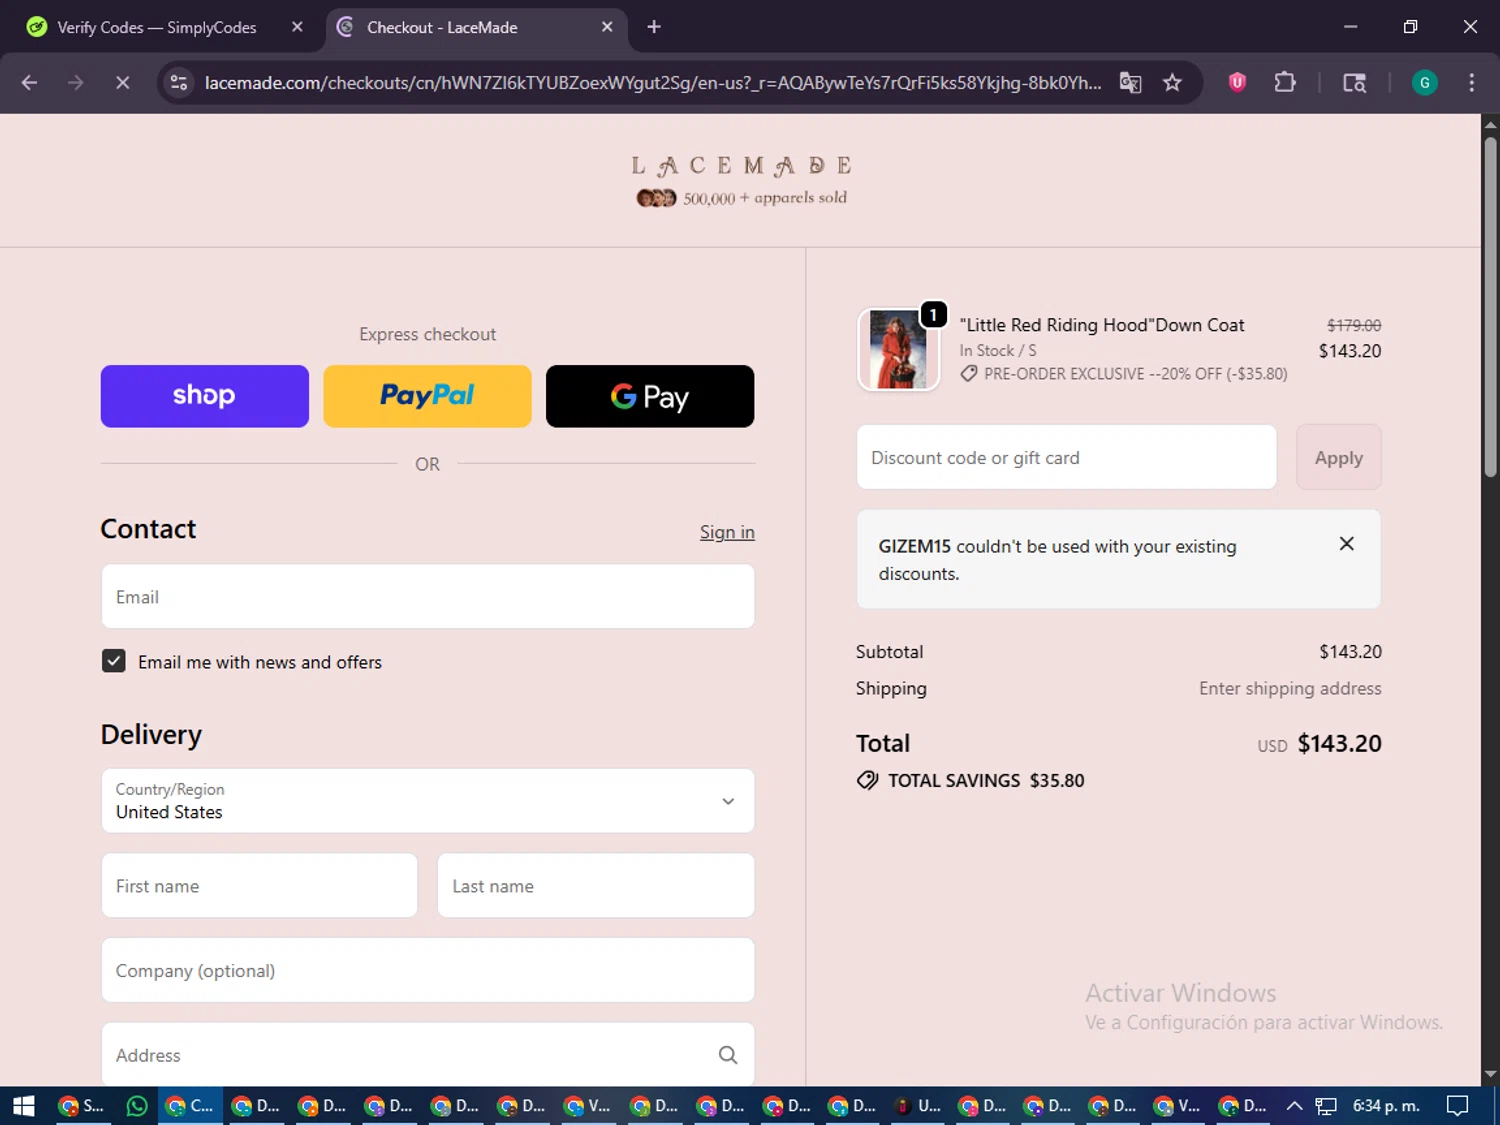Click the Company (optional) field
Viewport: 1500px width, 1125px height.
428,970
